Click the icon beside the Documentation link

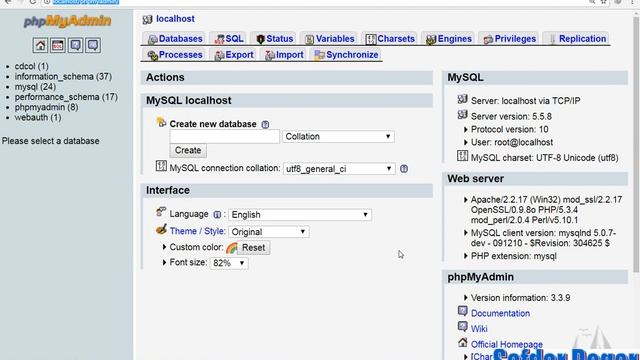coord(462,311)
